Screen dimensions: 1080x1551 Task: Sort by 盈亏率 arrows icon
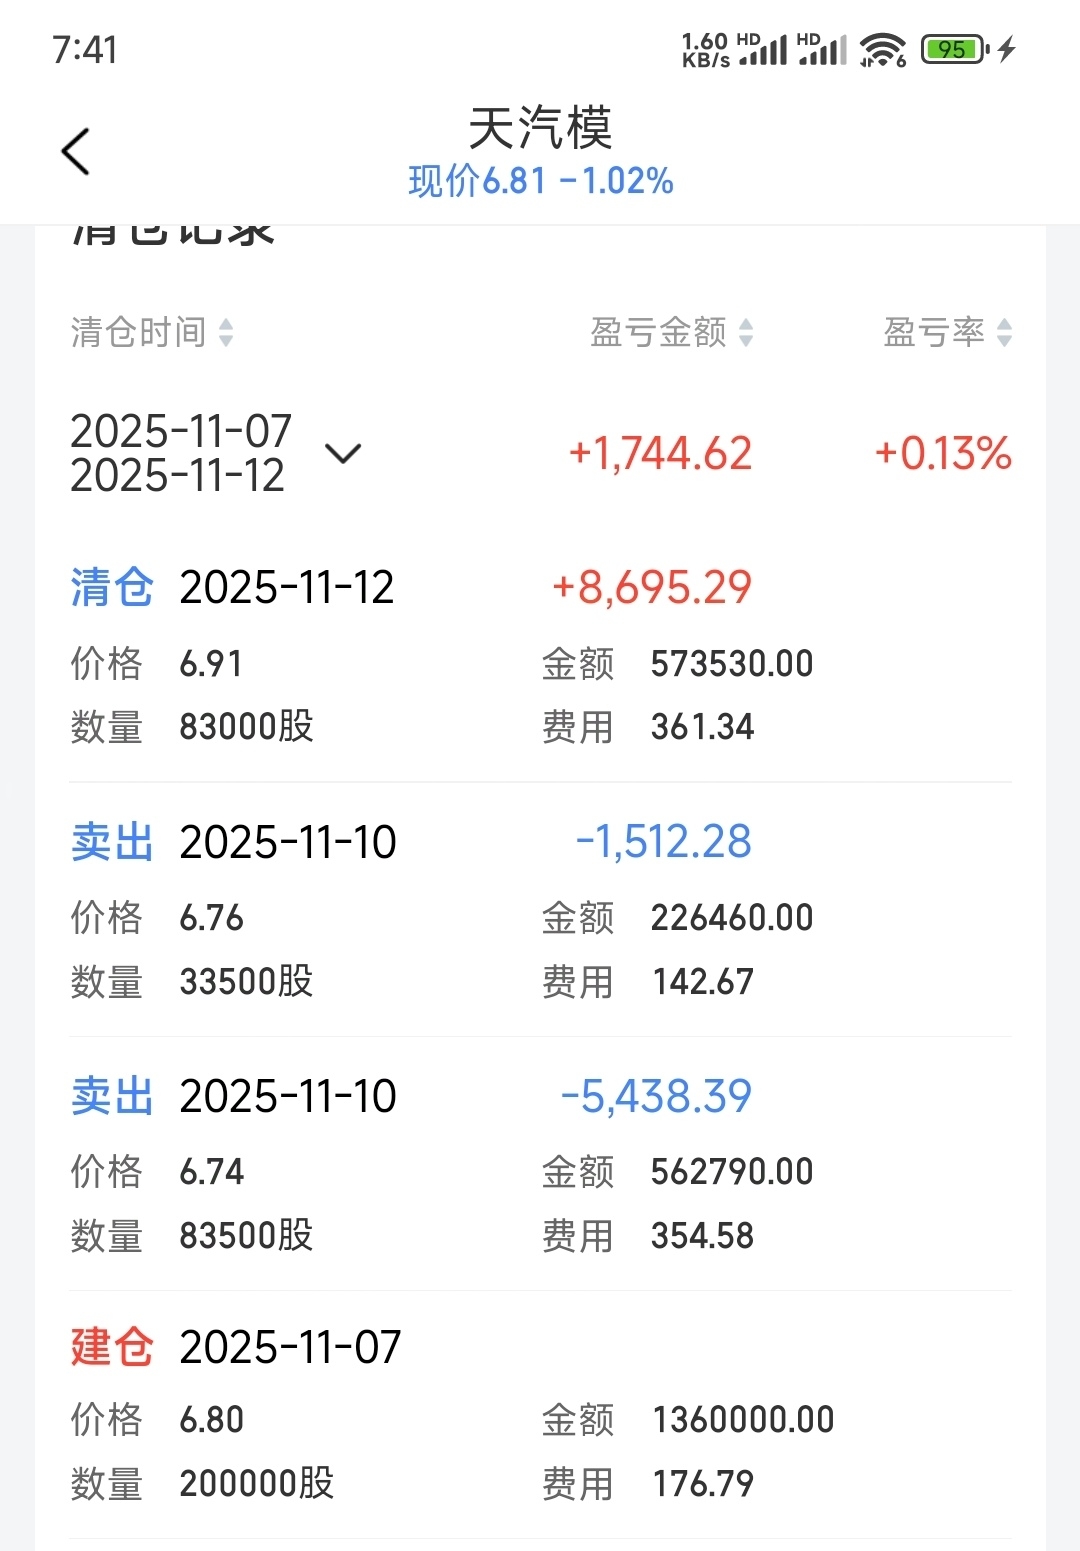(x=1004, y=333)
